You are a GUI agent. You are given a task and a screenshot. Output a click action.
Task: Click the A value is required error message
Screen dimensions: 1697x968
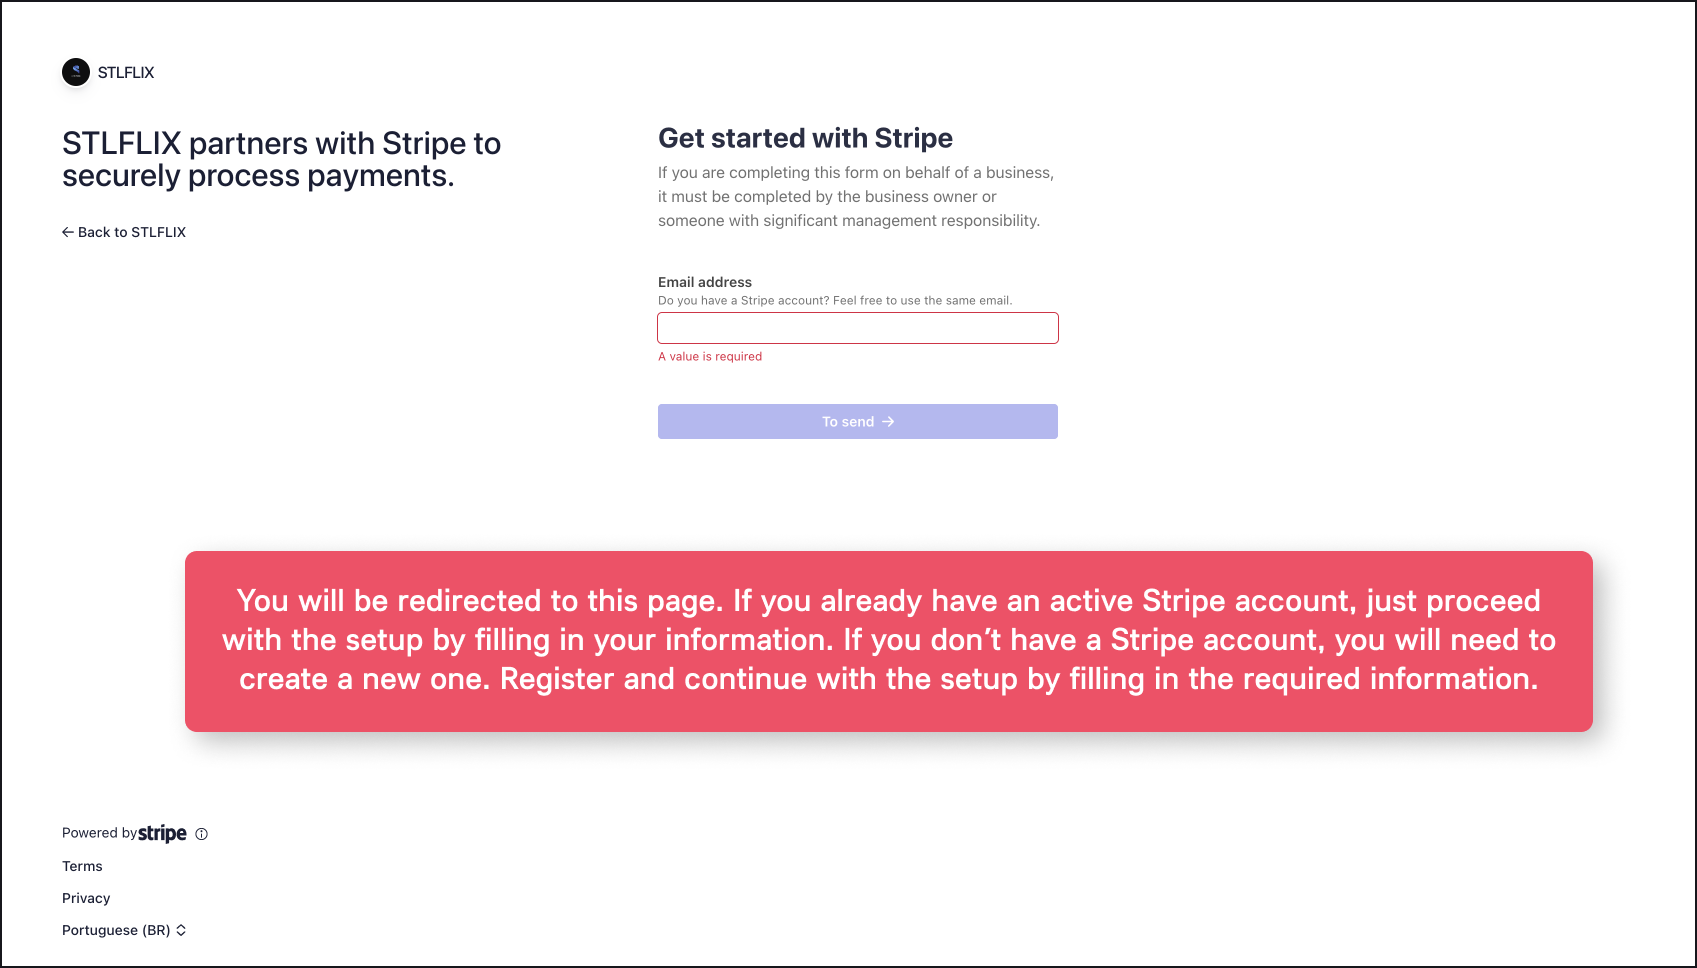pyautogui.click(x=709, y=356)
